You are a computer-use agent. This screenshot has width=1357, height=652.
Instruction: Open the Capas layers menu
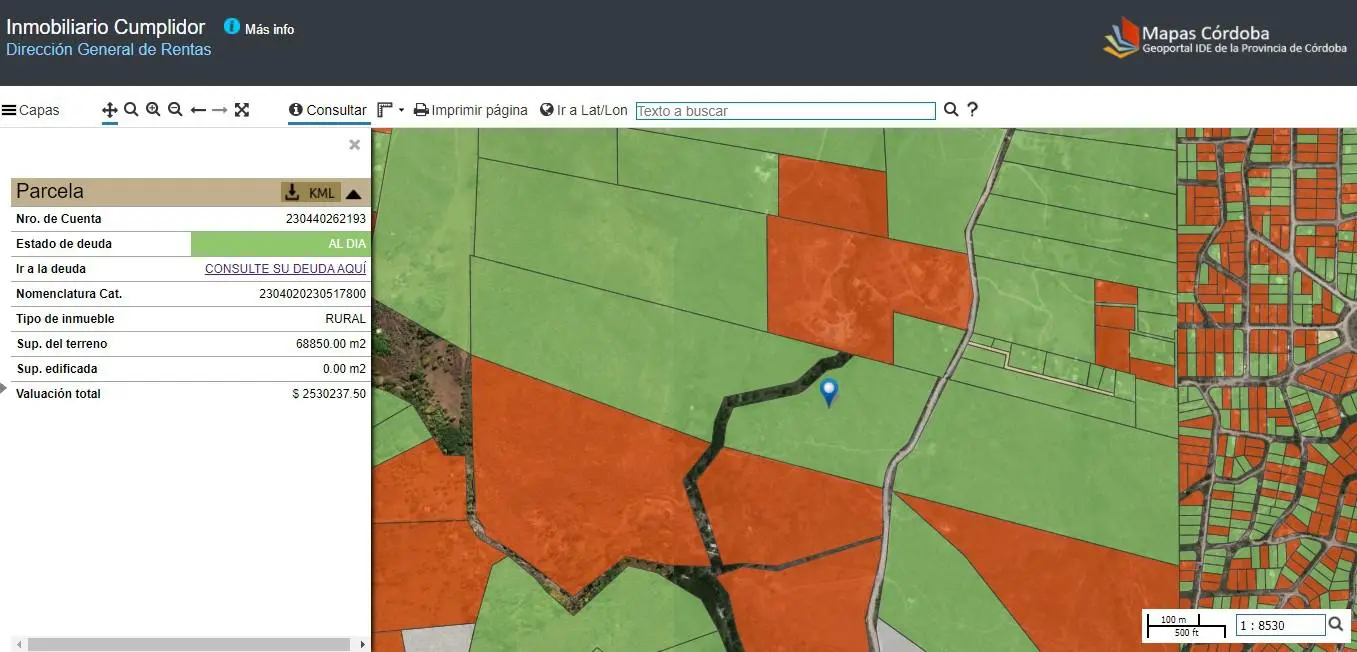[30, 110]
